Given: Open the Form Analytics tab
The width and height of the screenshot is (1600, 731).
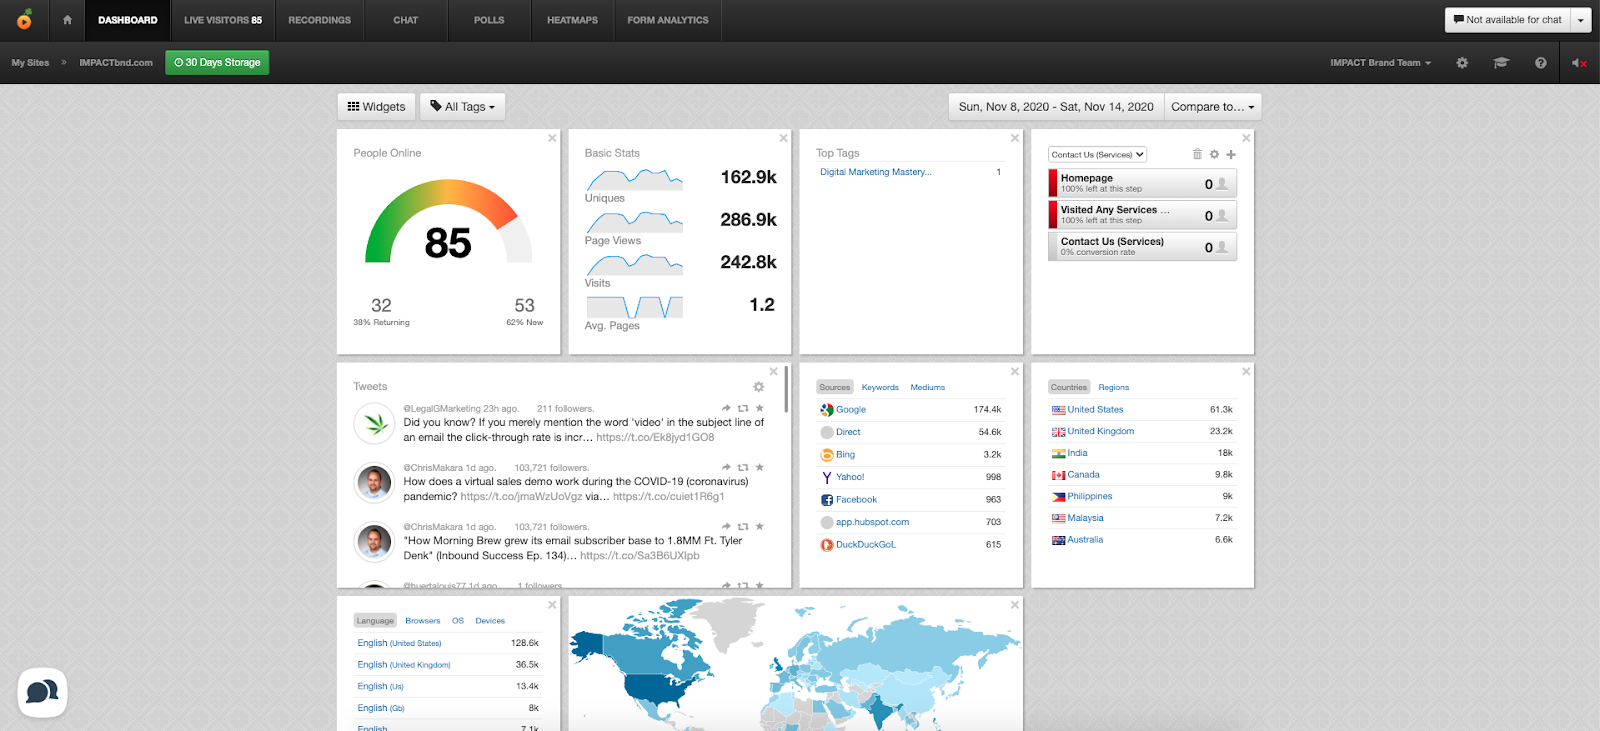Looking at the screenshot, I should [x=668, y=20].
